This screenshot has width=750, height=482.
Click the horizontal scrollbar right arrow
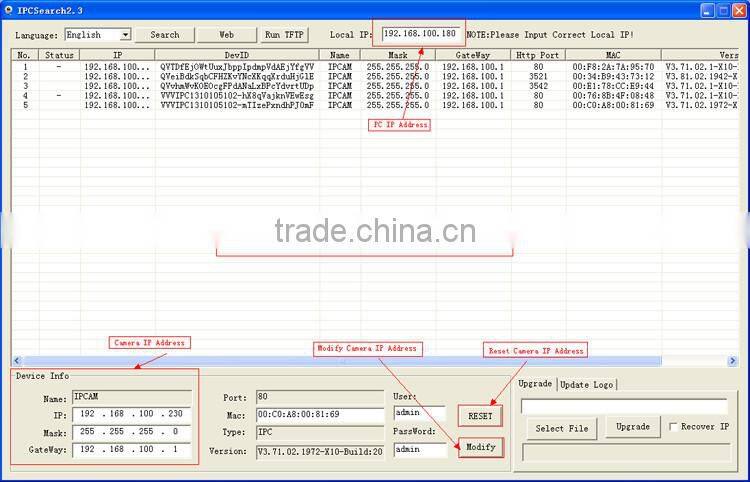click(x=732, y=360)
